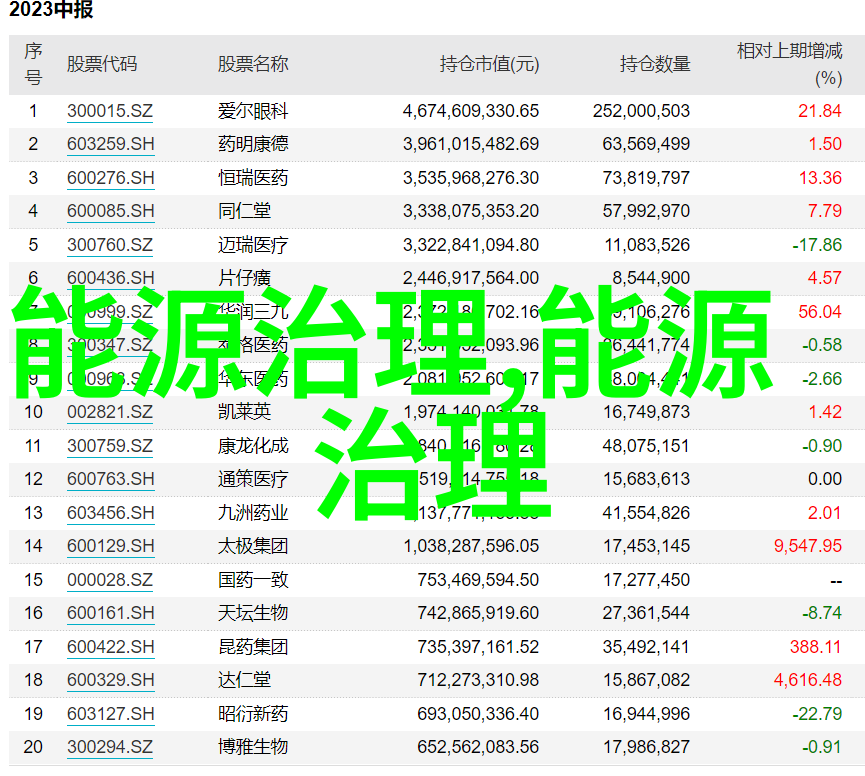Open stock code link 603127.SH
865x776 pixels.
[110, 714]
